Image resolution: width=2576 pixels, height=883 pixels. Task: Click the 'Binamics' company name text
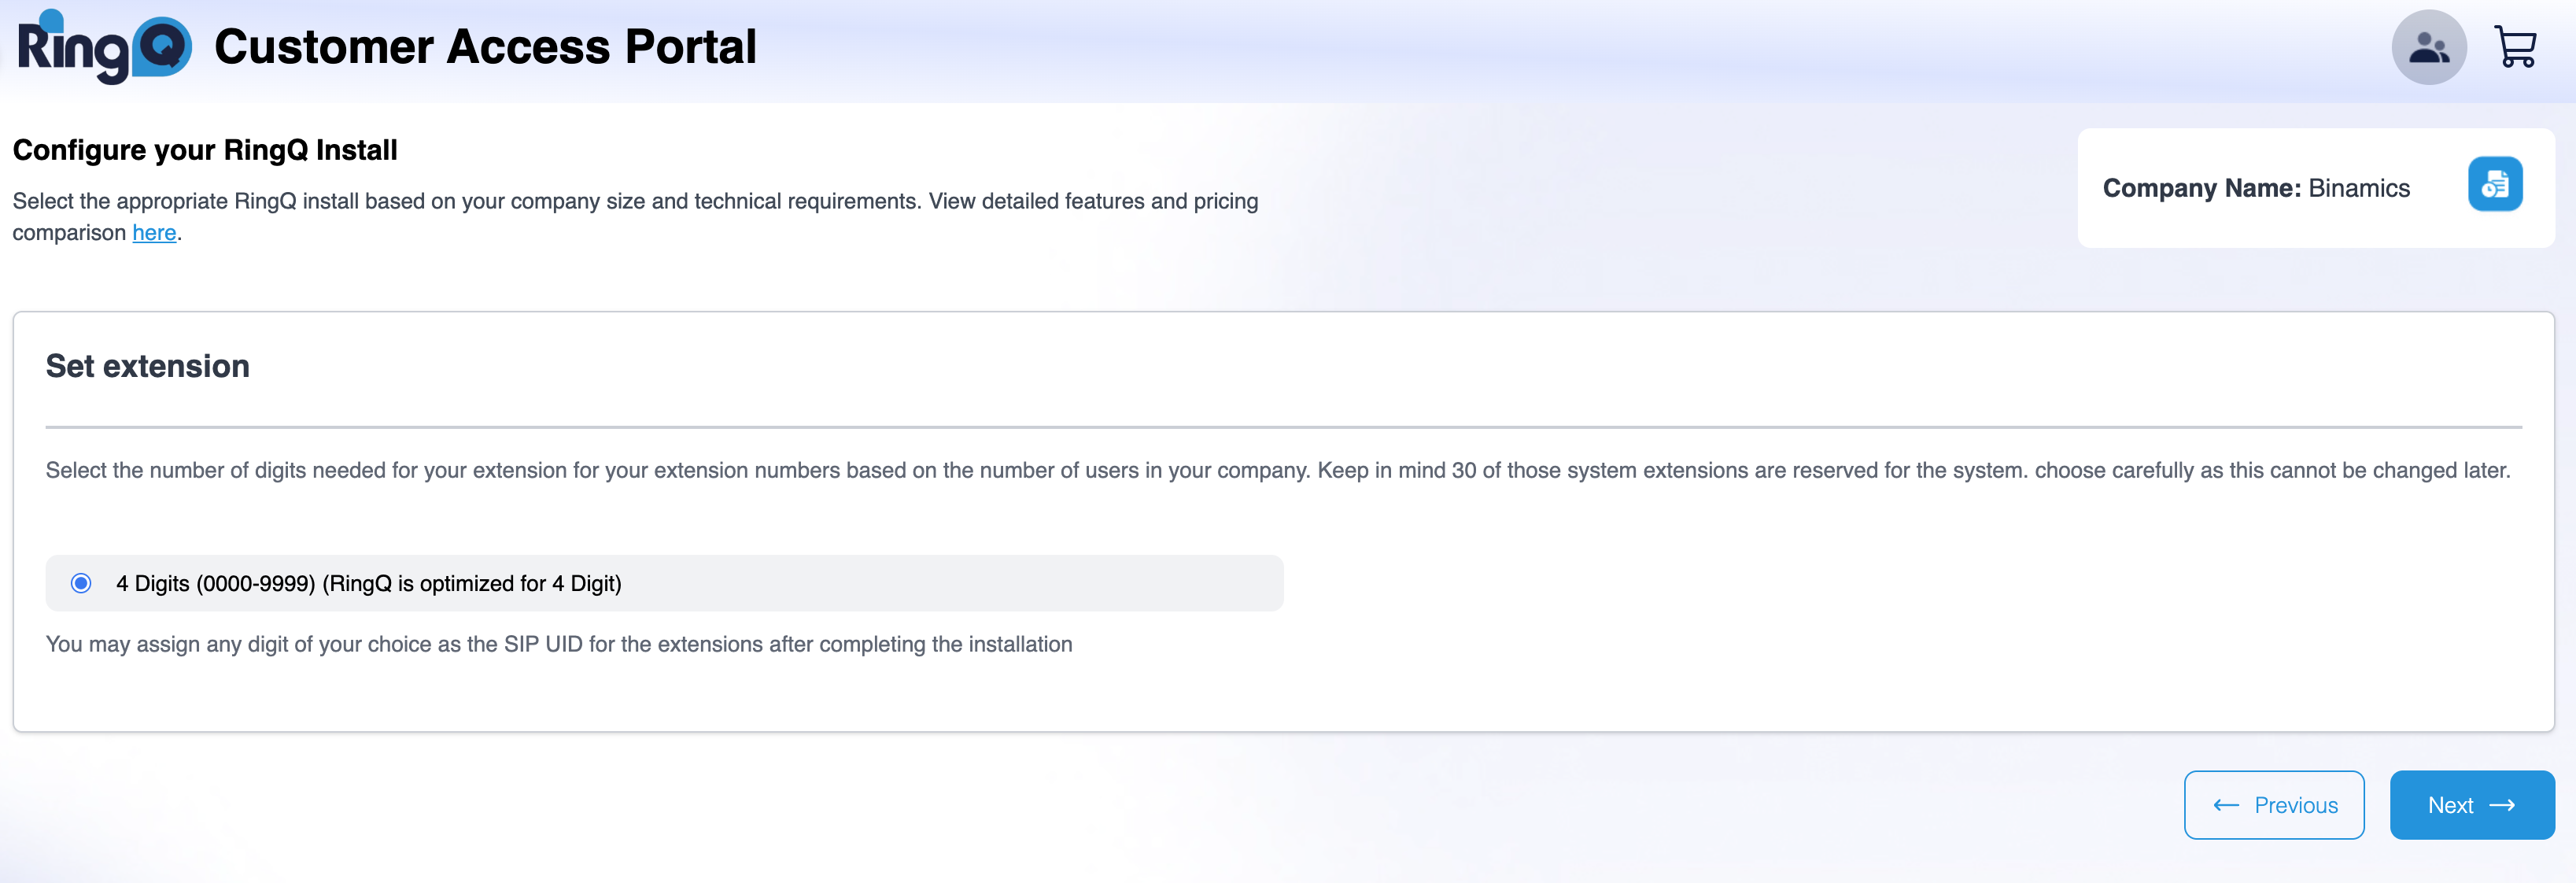[x=2358, y=188]
